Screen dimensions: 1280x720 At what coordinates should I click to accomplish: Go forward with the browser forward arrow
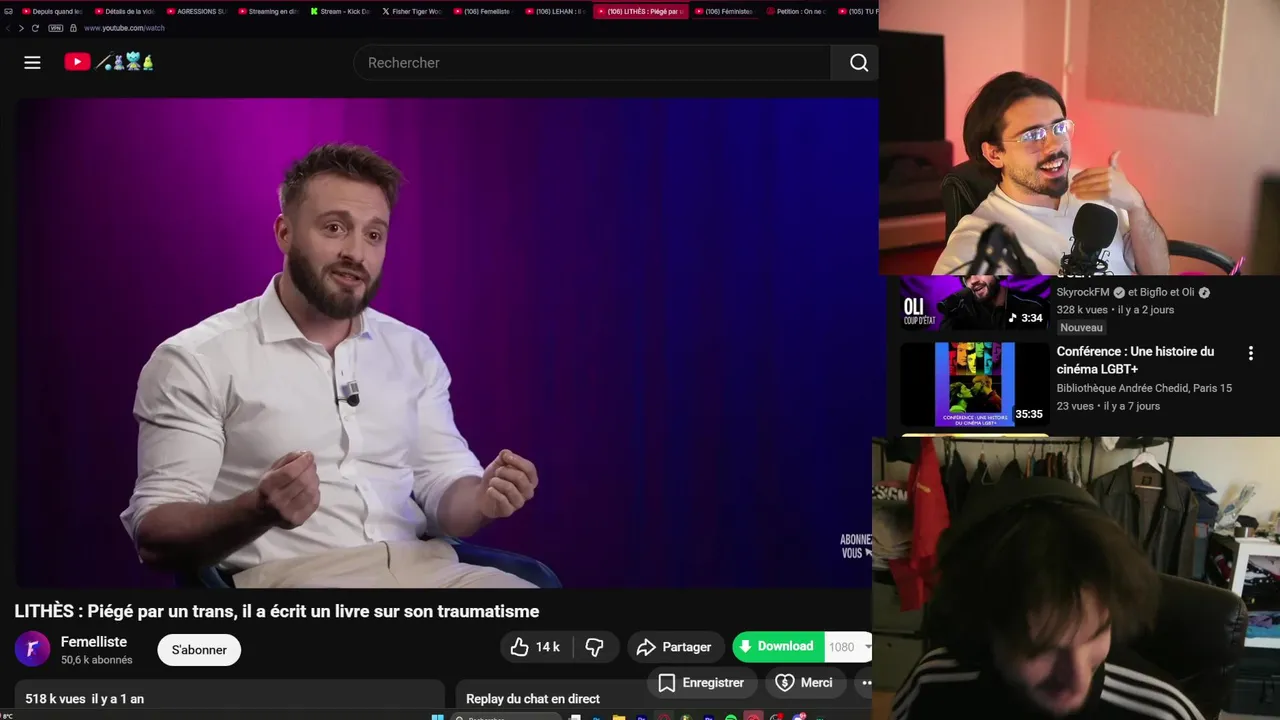click(x=21, y=28)
